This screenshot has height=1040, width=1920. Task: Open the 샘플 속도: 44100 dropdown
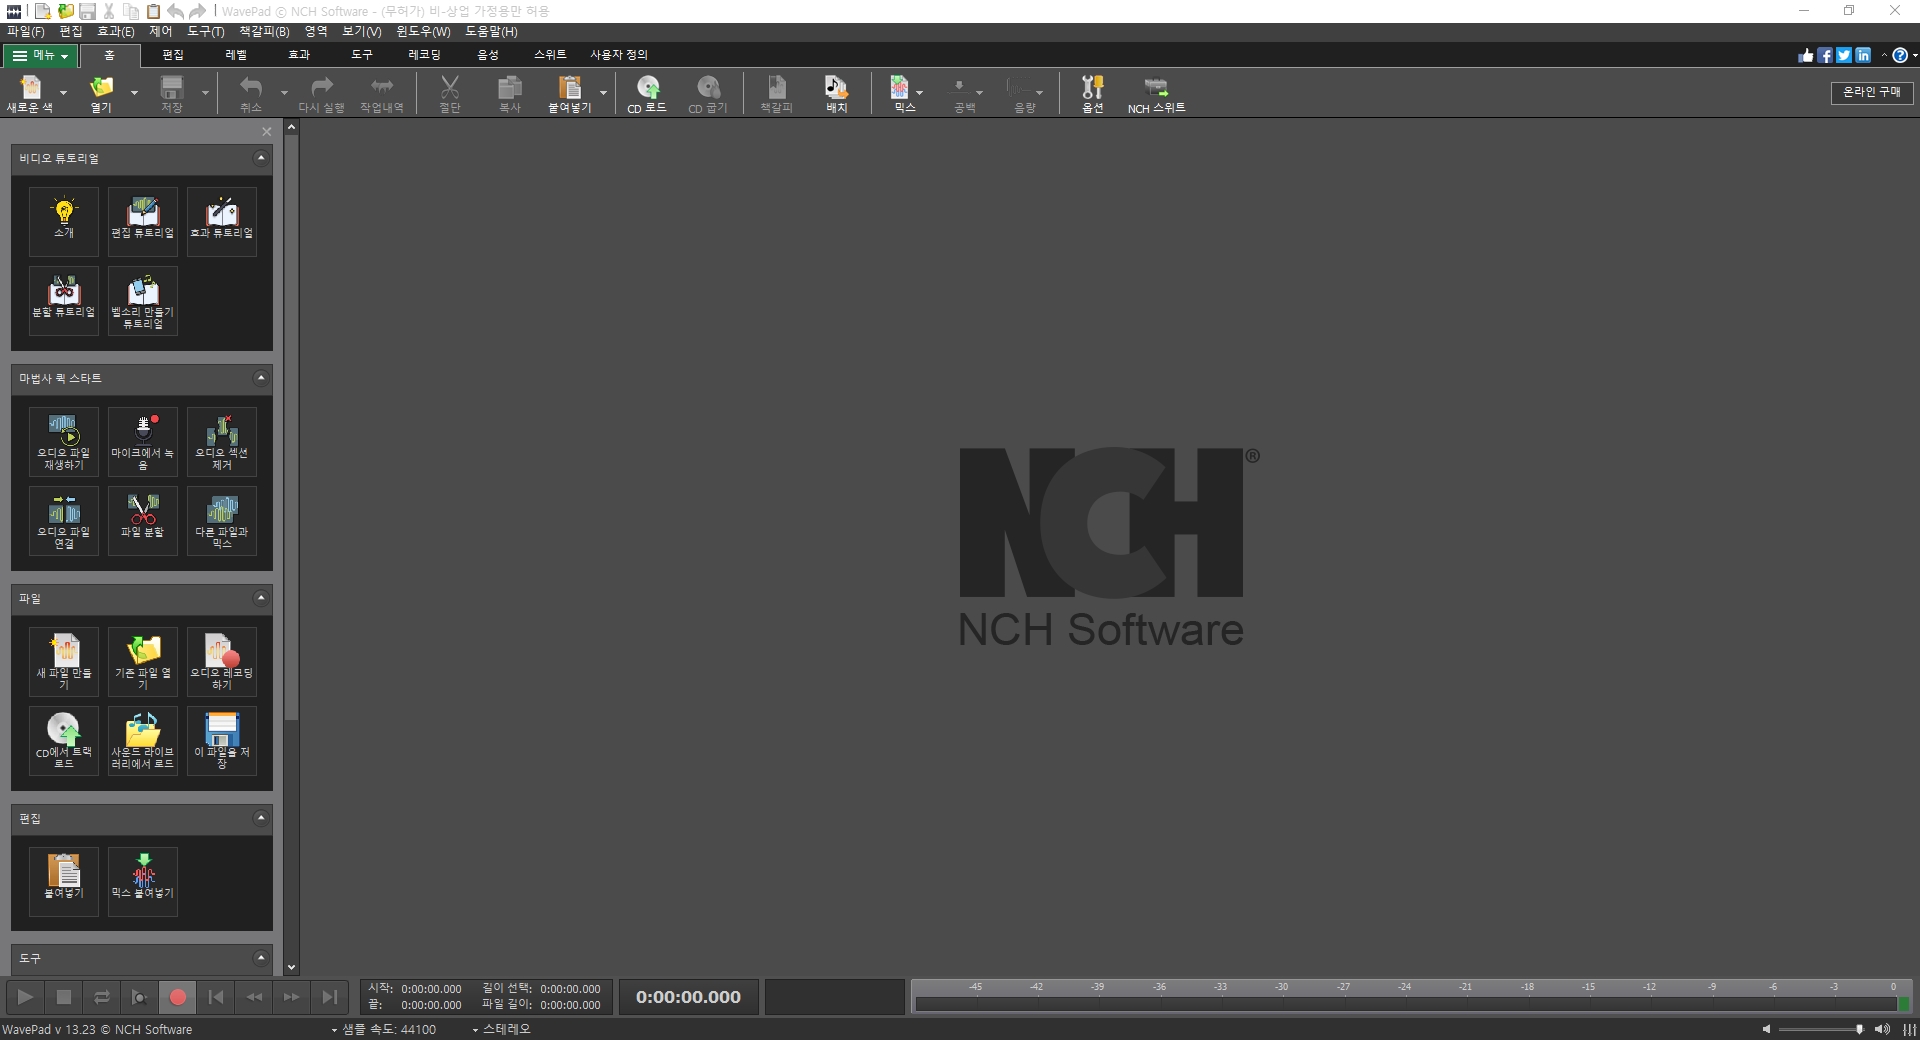coord(384,1029)
